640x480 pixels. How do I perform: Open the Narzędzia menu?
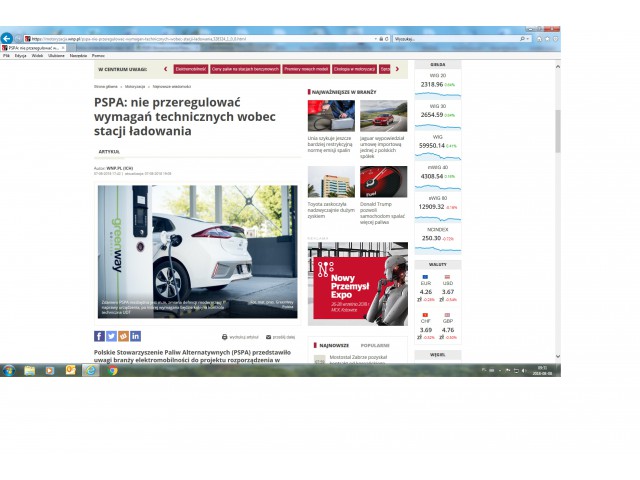coord(78,55)
